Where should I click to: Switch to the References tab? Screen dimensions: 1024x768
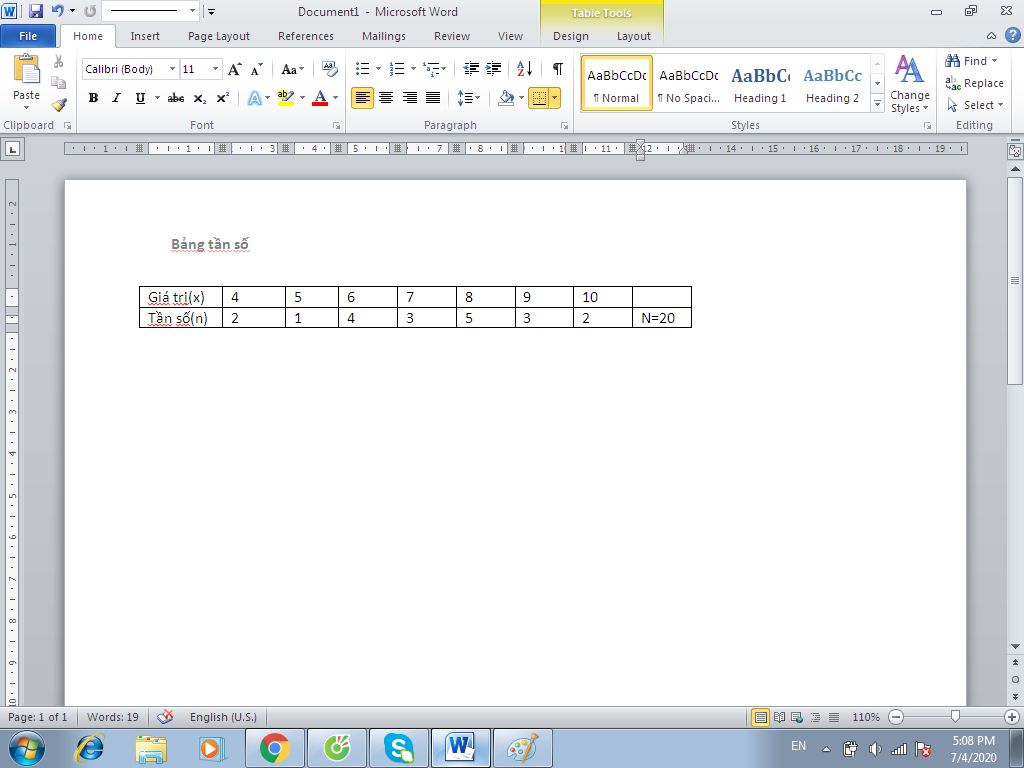click(306, 36)
